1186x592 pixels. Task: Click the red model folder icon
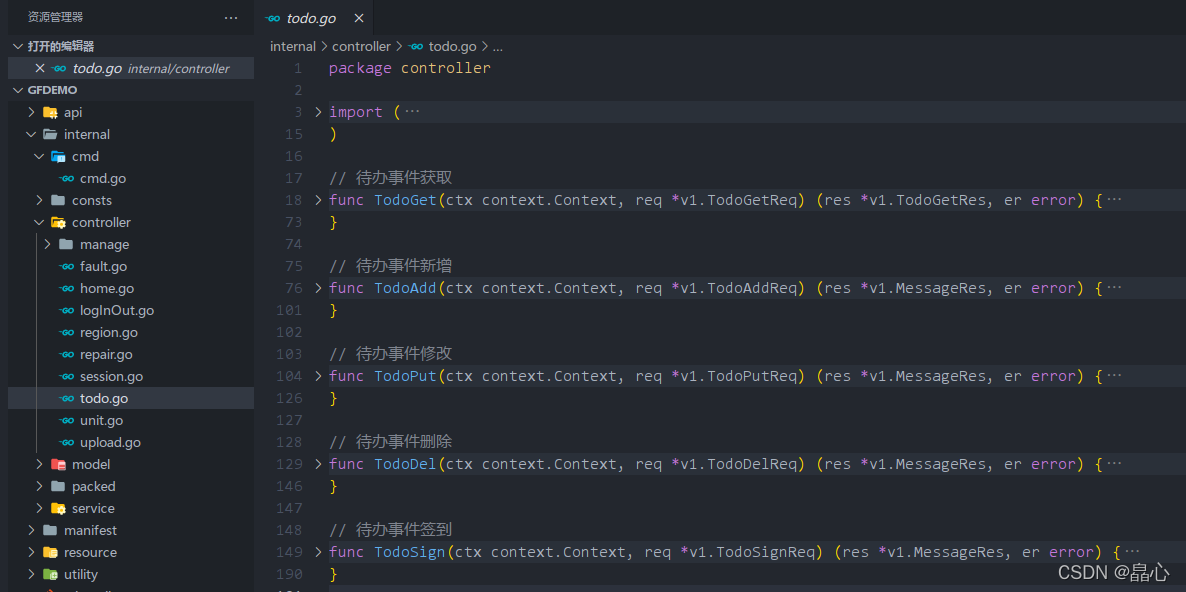pyautogui.click(x=57, y=464)
